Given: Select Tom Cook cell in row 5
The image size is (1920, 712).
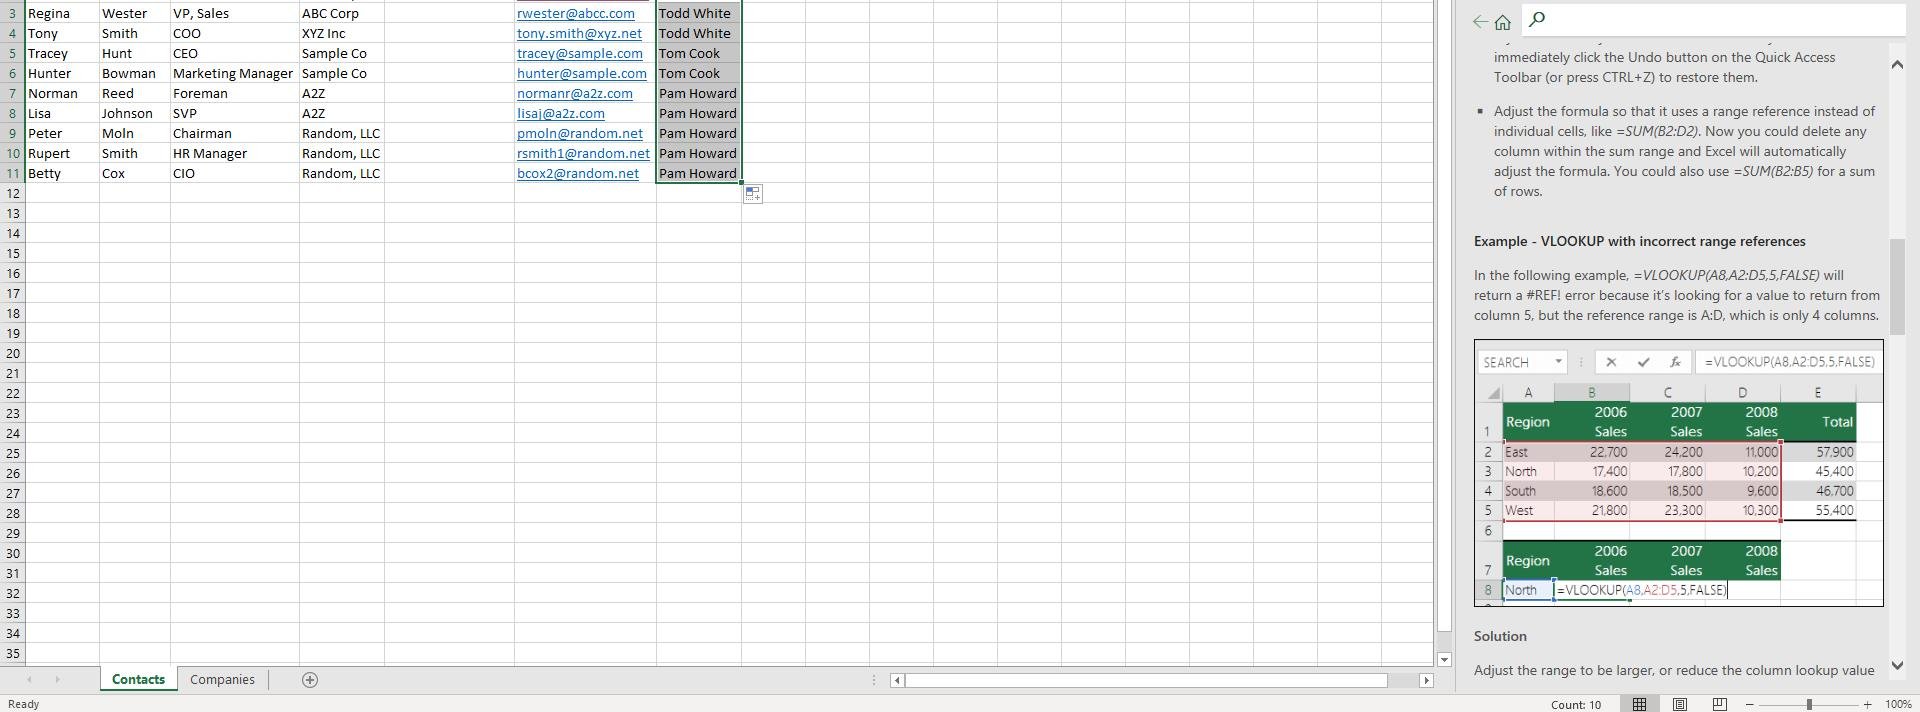Looking at the screenshot, I should (x=699, y=53).
